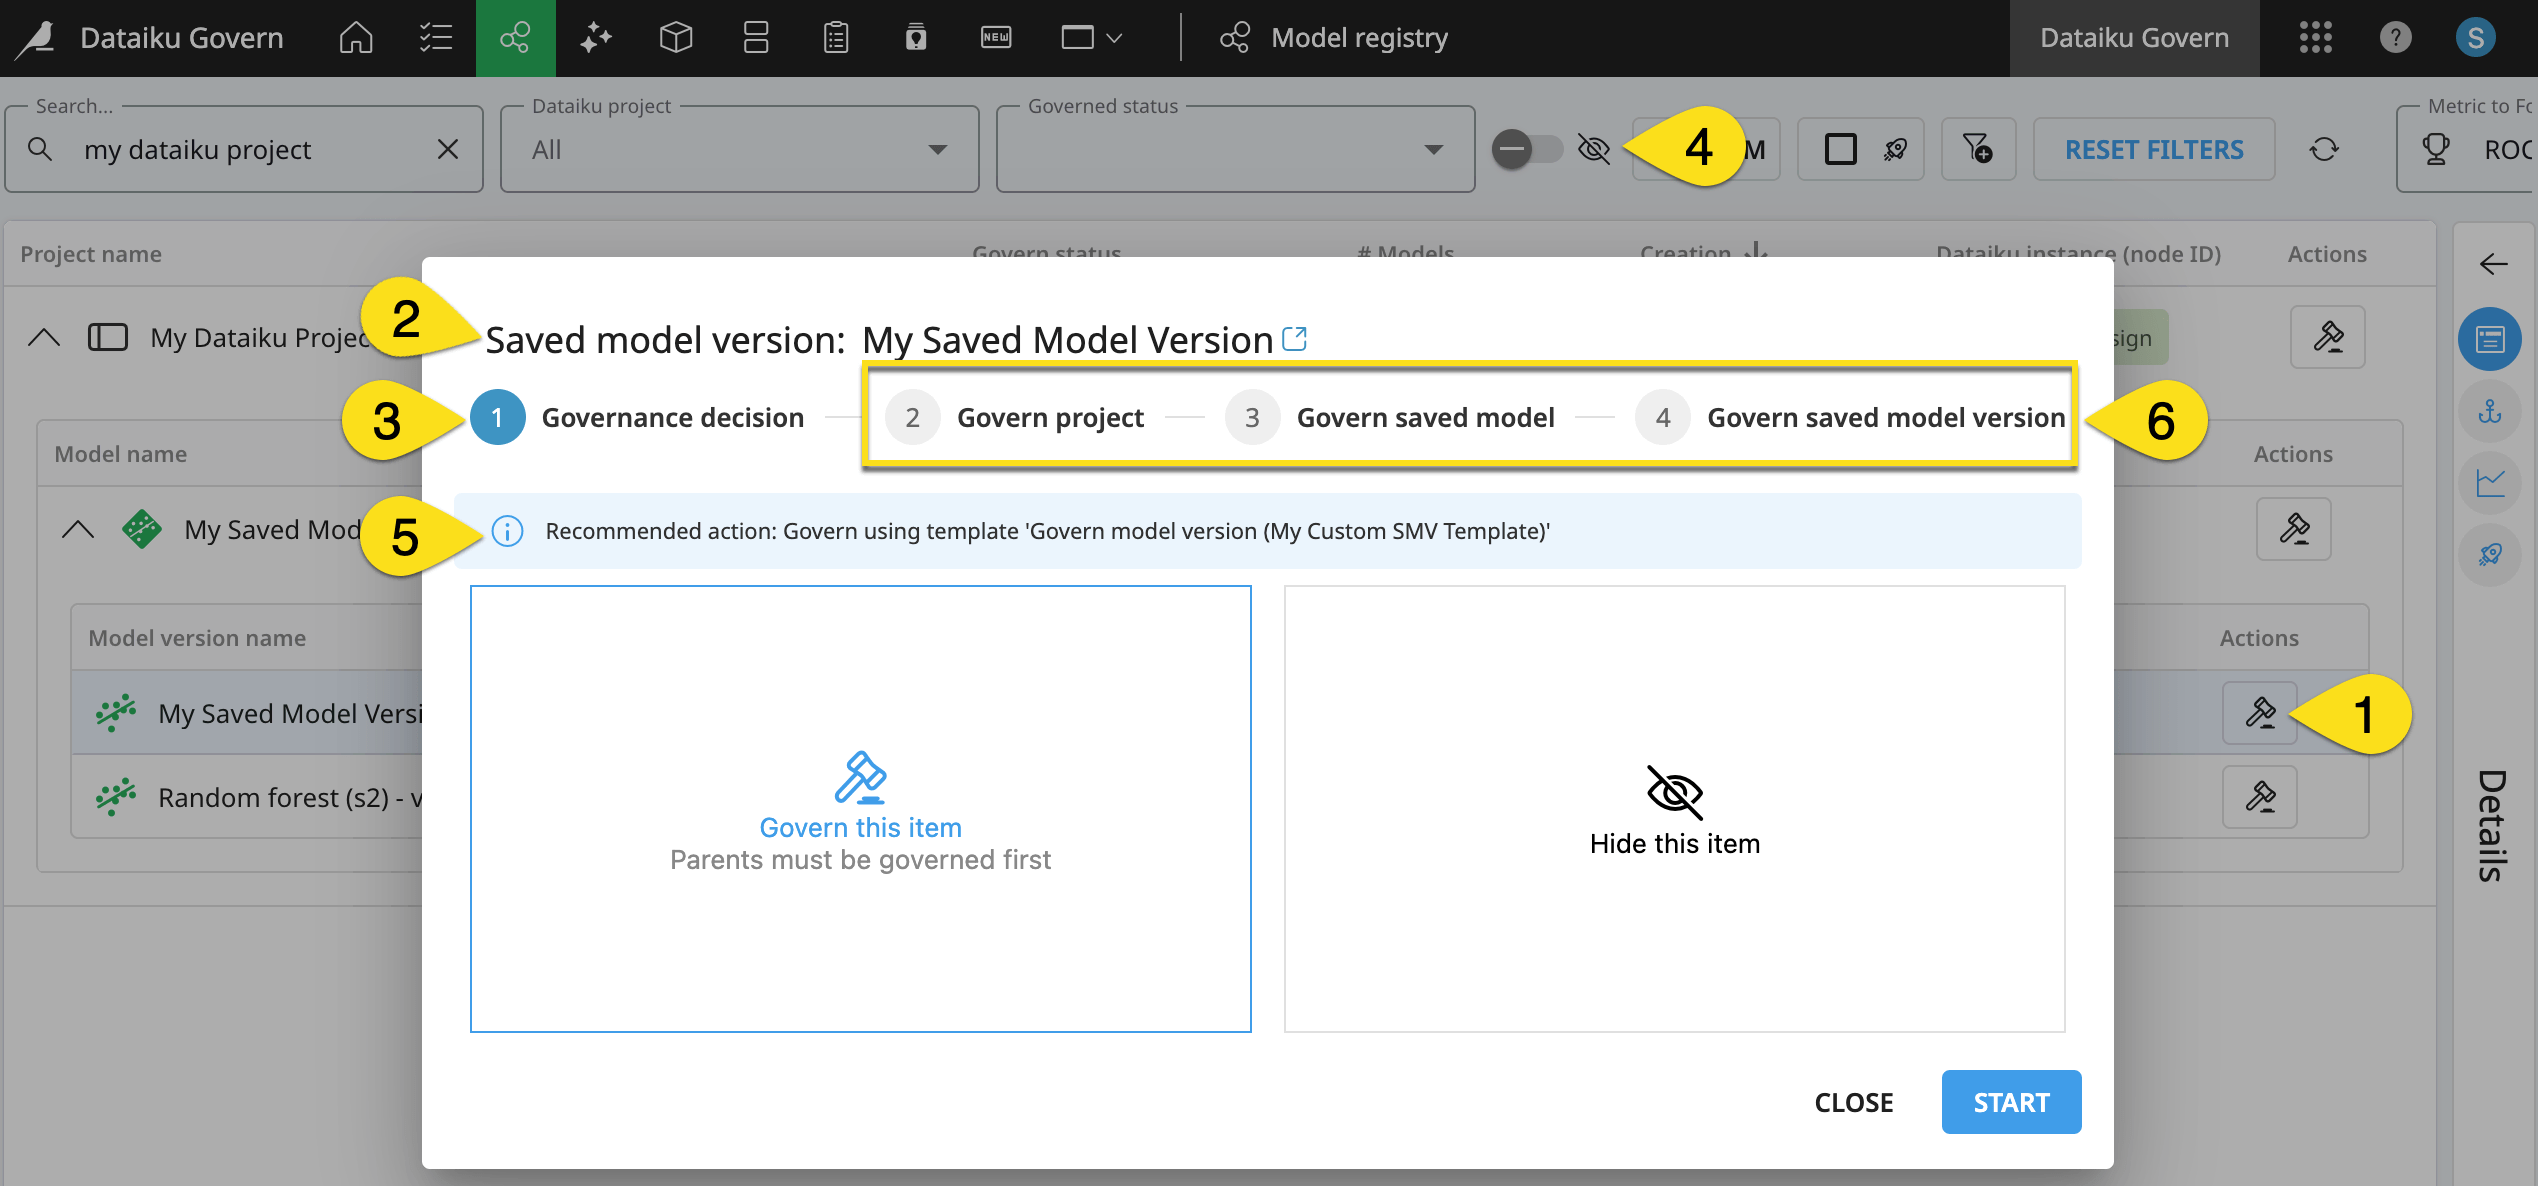Flip the gray toggle switch in the filter bar
This screenshot has height=1186, width=2538.
[1526, 148]
